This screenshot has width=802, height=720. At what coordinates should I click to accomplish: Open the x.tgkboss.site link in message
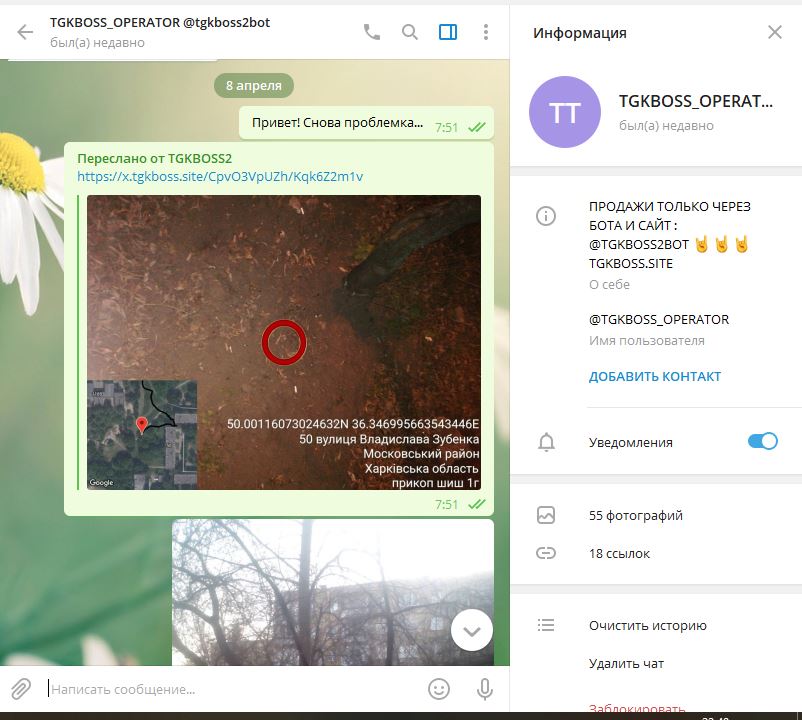click(x=220, y=177)
